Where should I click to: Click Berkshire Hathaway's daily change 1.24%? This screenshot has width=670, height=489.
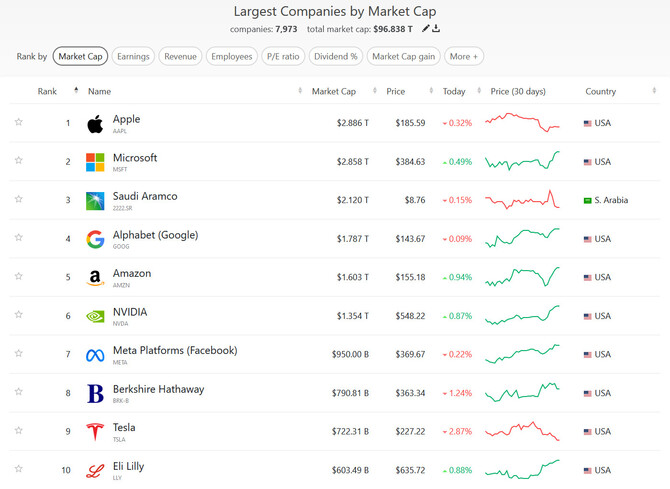tap(458, 393)
